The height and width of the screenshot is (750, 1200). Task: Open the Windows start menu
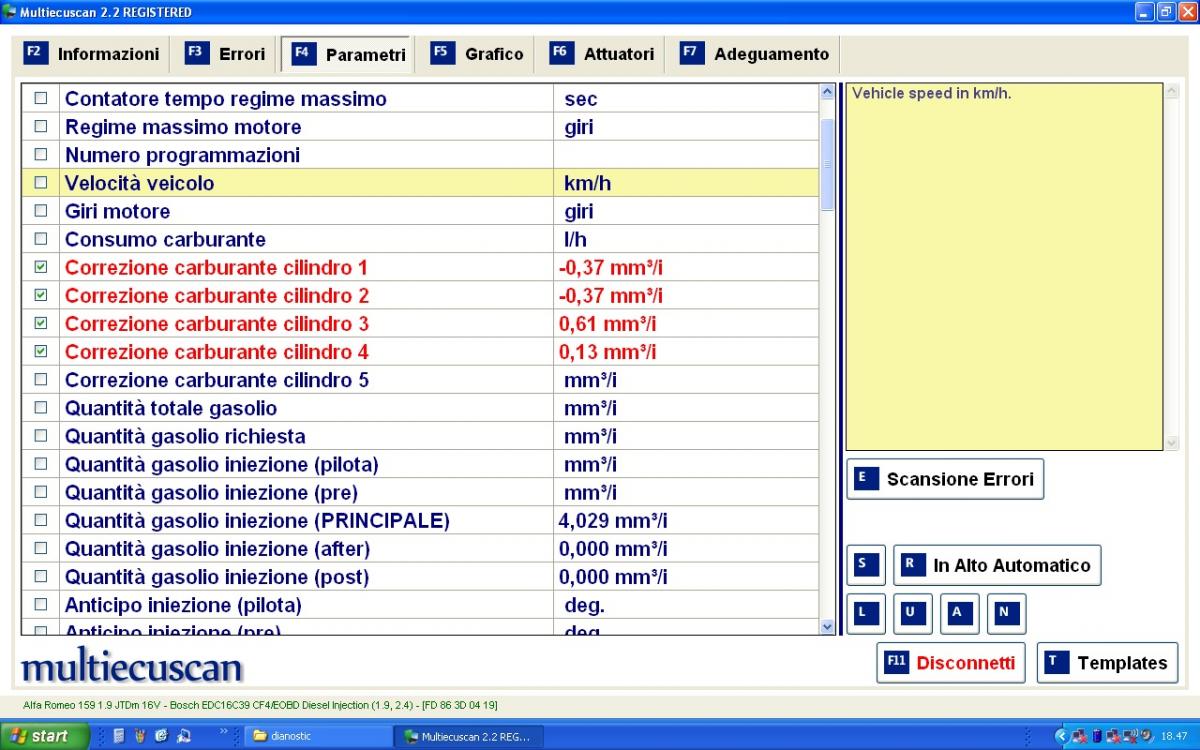[44, 736]
